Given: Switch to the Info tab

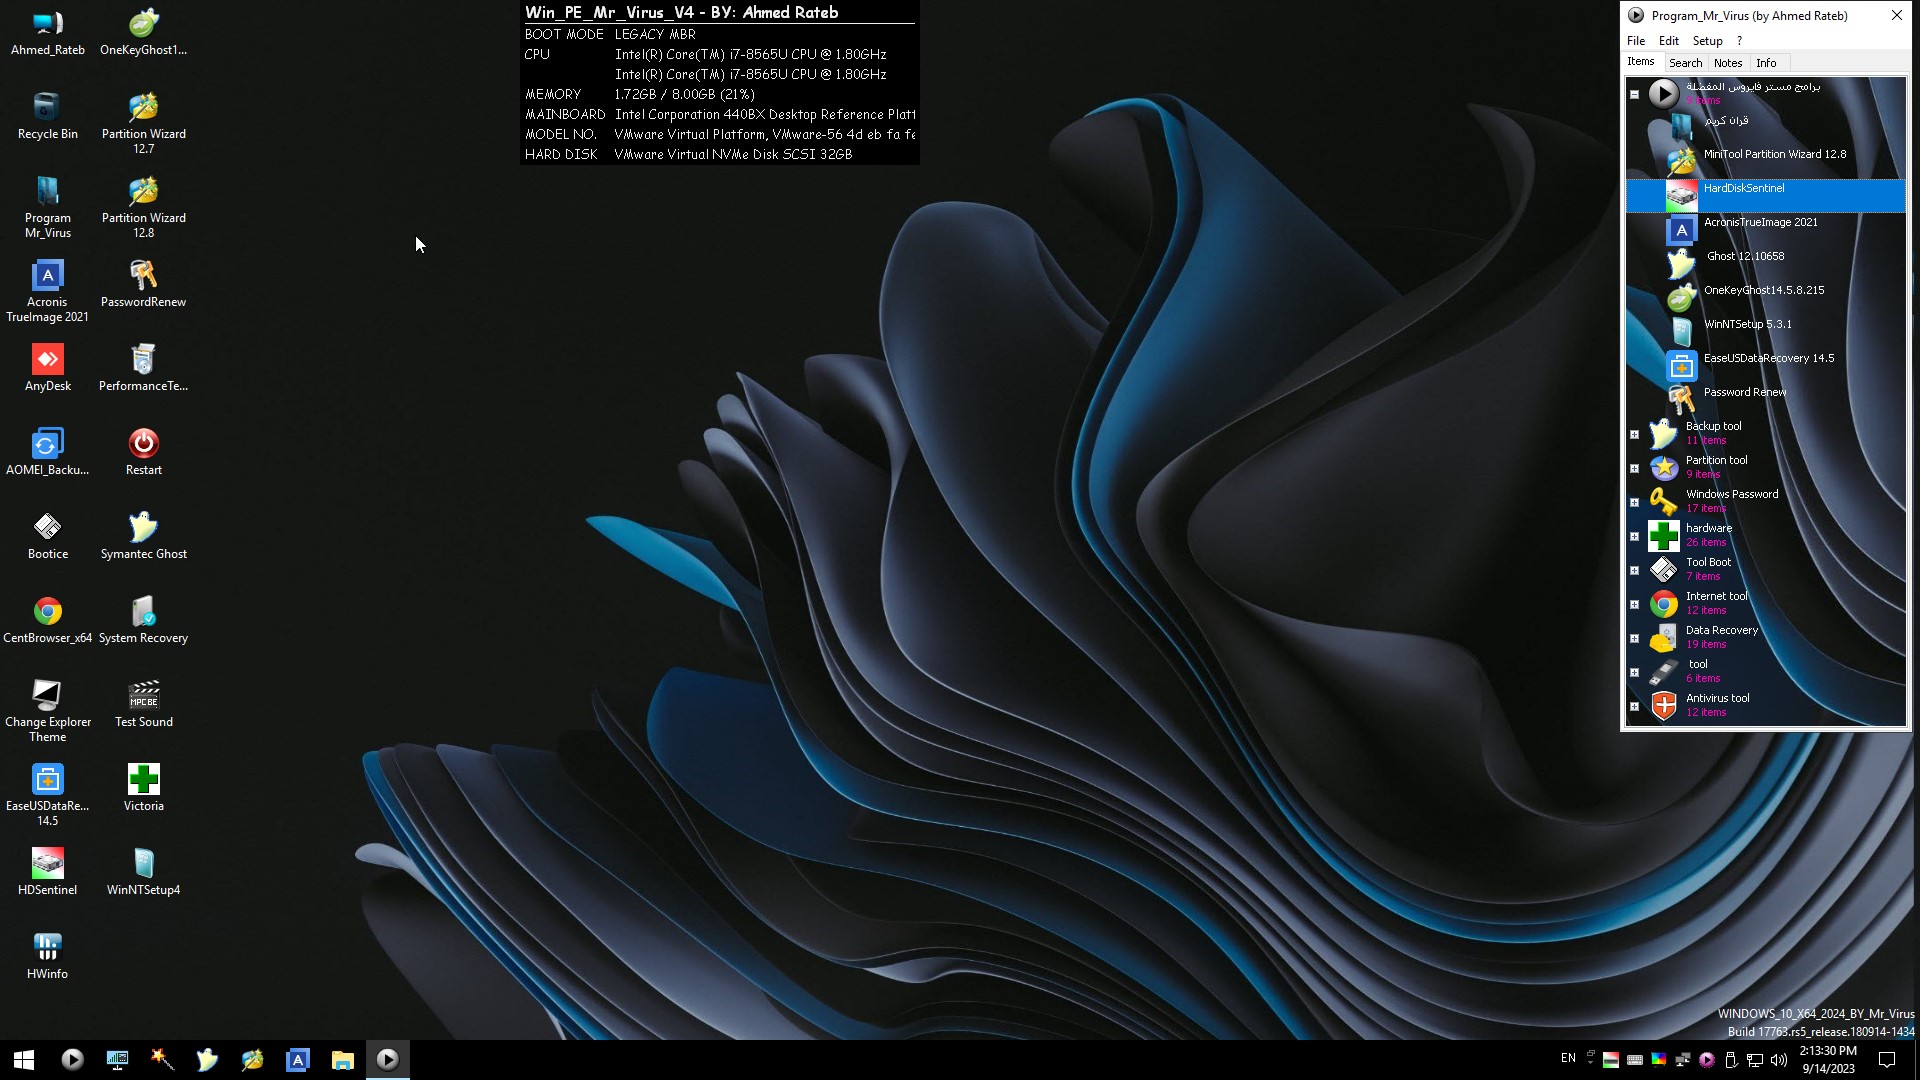Looking at the screenshot, I should click(x=1767, y=63).
